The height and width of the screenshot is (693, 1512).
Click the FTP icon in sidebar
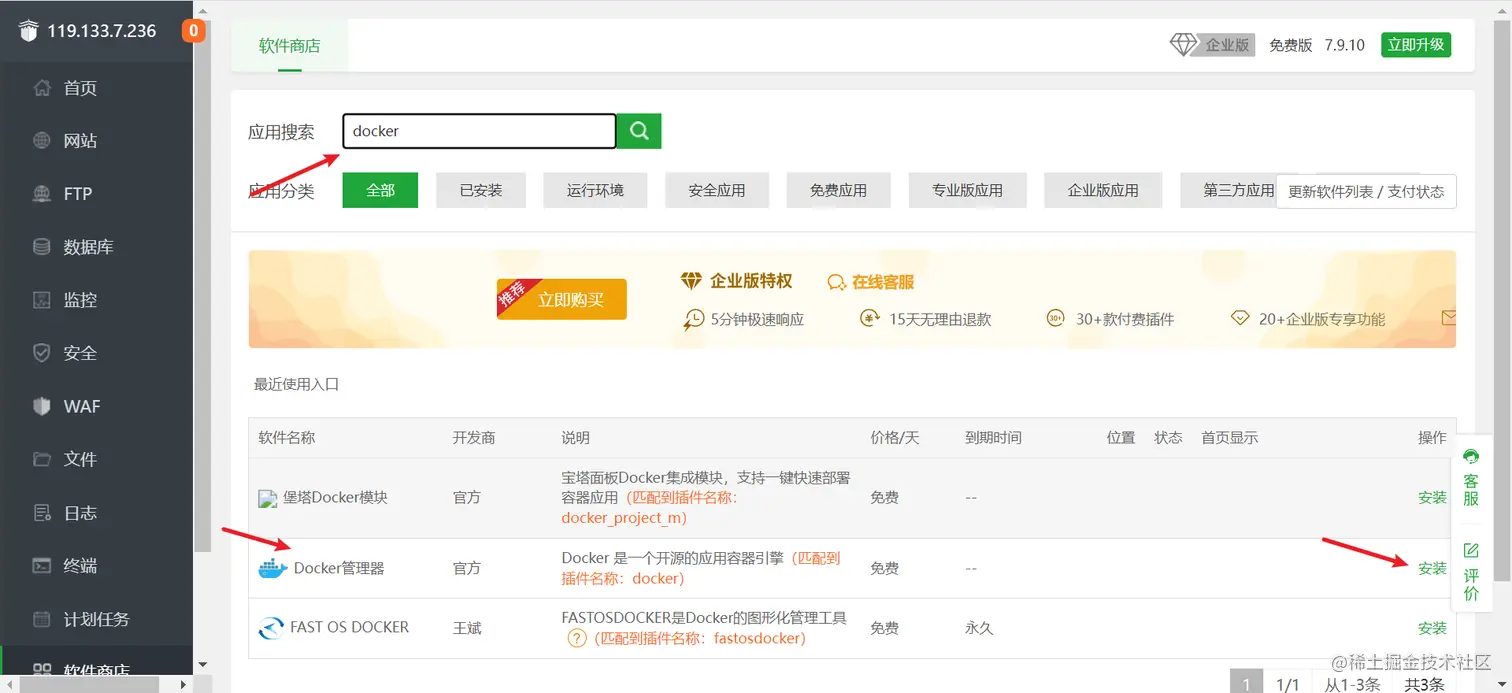click(x=42, y=194)
